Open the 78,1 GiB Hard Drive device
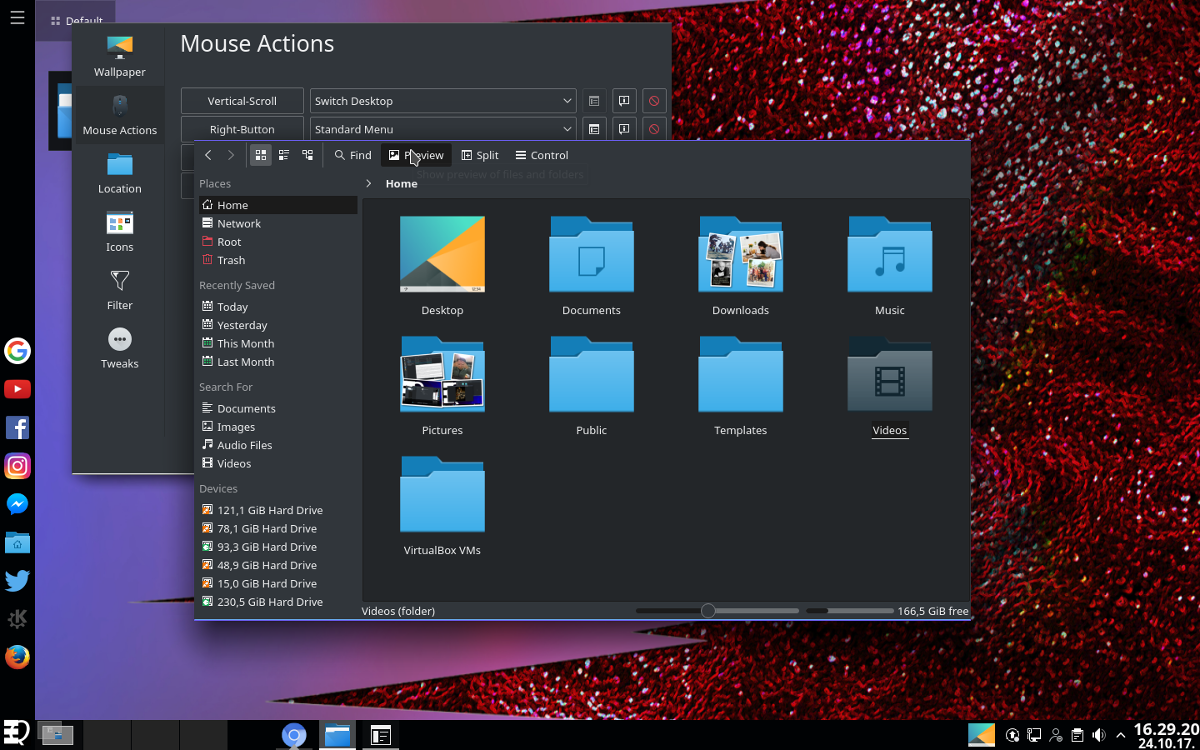The width and height of the screenshot is (1200, 750). click(276, 528)
